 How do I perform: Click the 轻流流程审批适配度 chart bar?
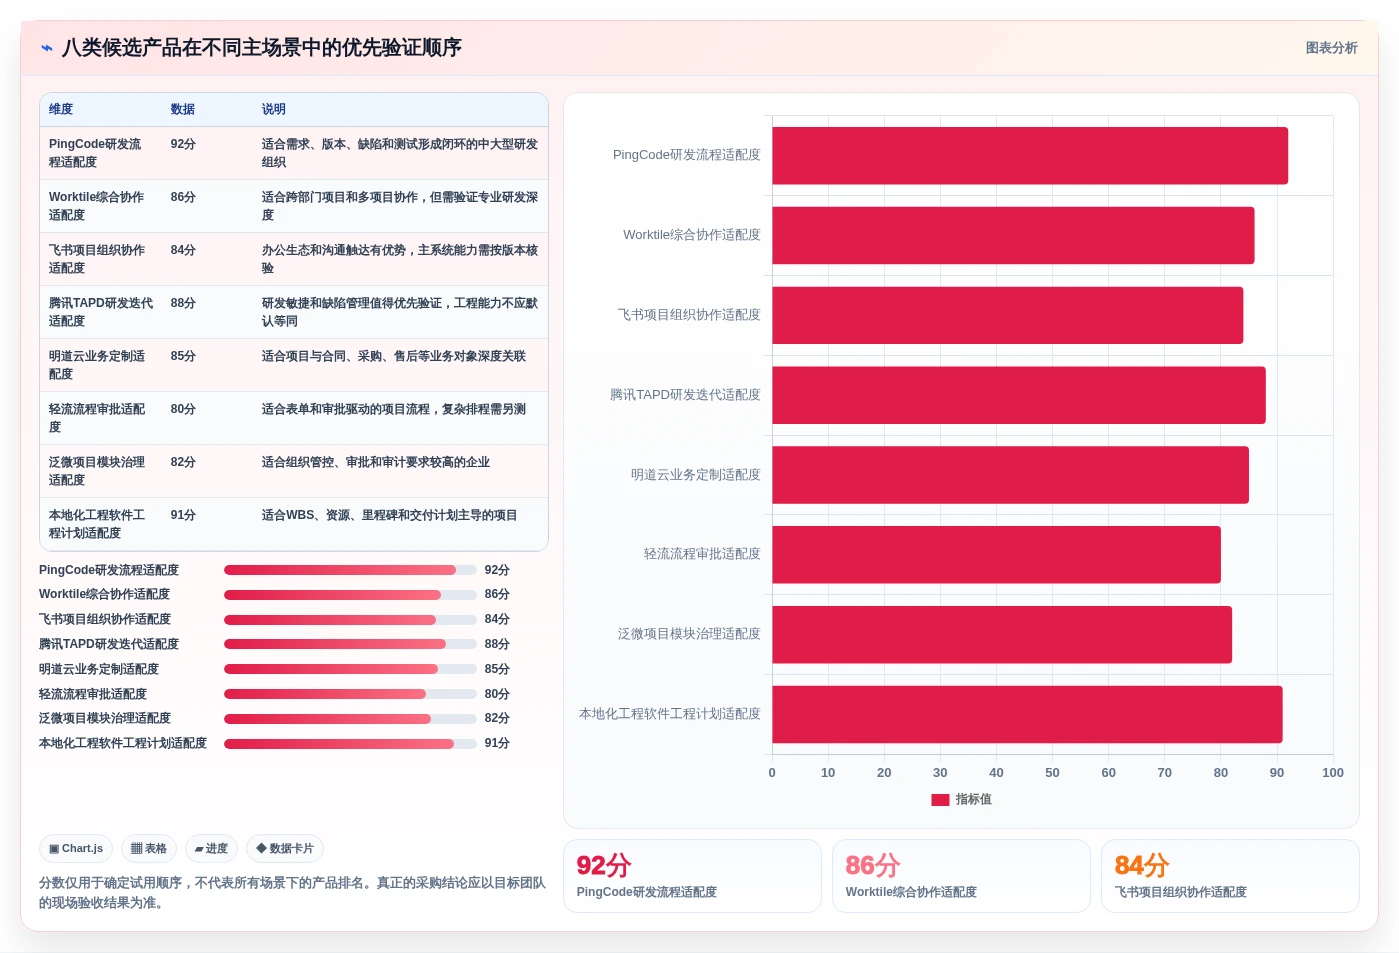coord(996,555)
